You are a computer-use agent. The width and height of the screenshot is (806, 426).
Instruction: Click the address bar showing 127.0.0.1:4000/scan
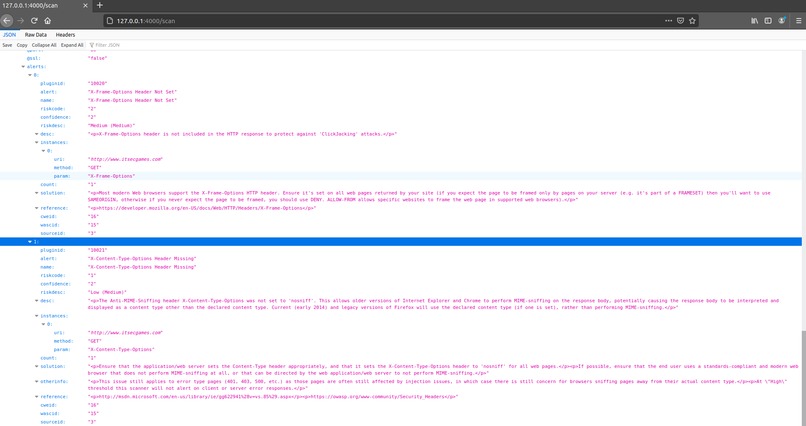401,21
